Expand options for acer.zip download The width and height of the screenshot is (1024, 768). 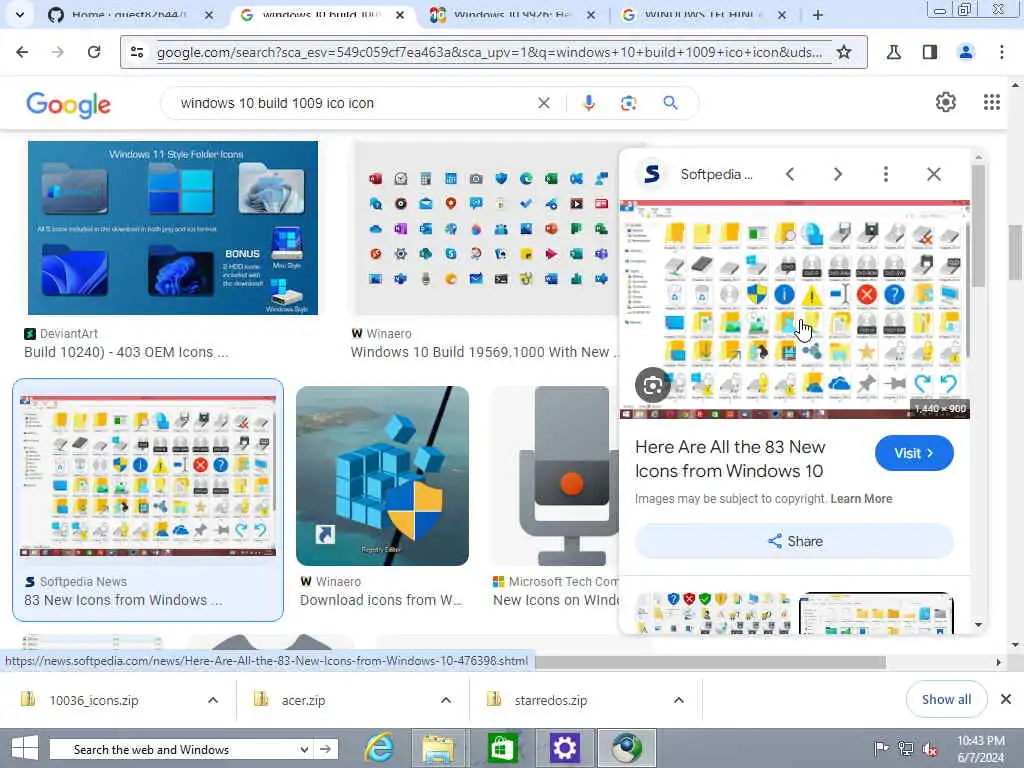(446, 700)
